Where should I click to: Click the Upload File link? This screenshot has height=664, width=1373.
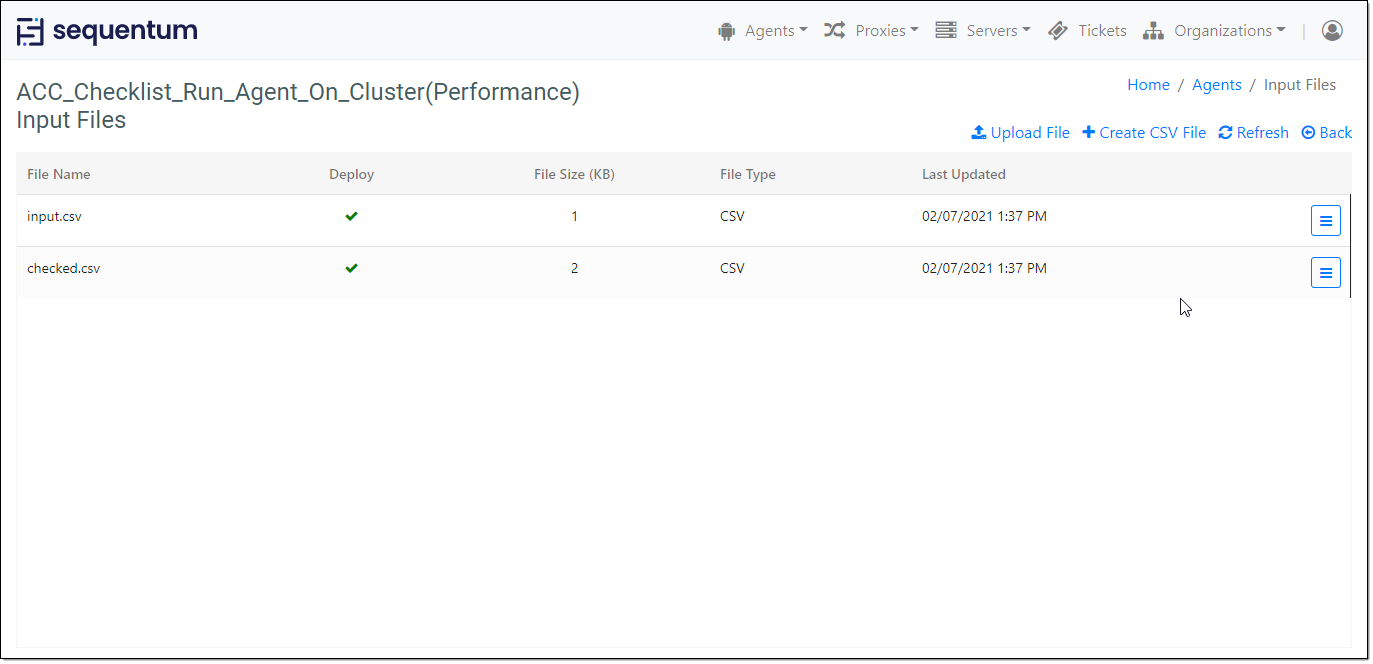(1021, 133)
